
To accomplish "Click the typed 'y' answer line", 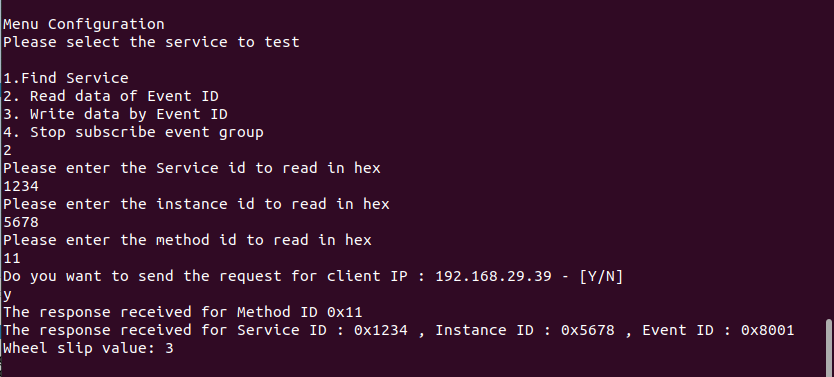I will (x=7, y=295).
